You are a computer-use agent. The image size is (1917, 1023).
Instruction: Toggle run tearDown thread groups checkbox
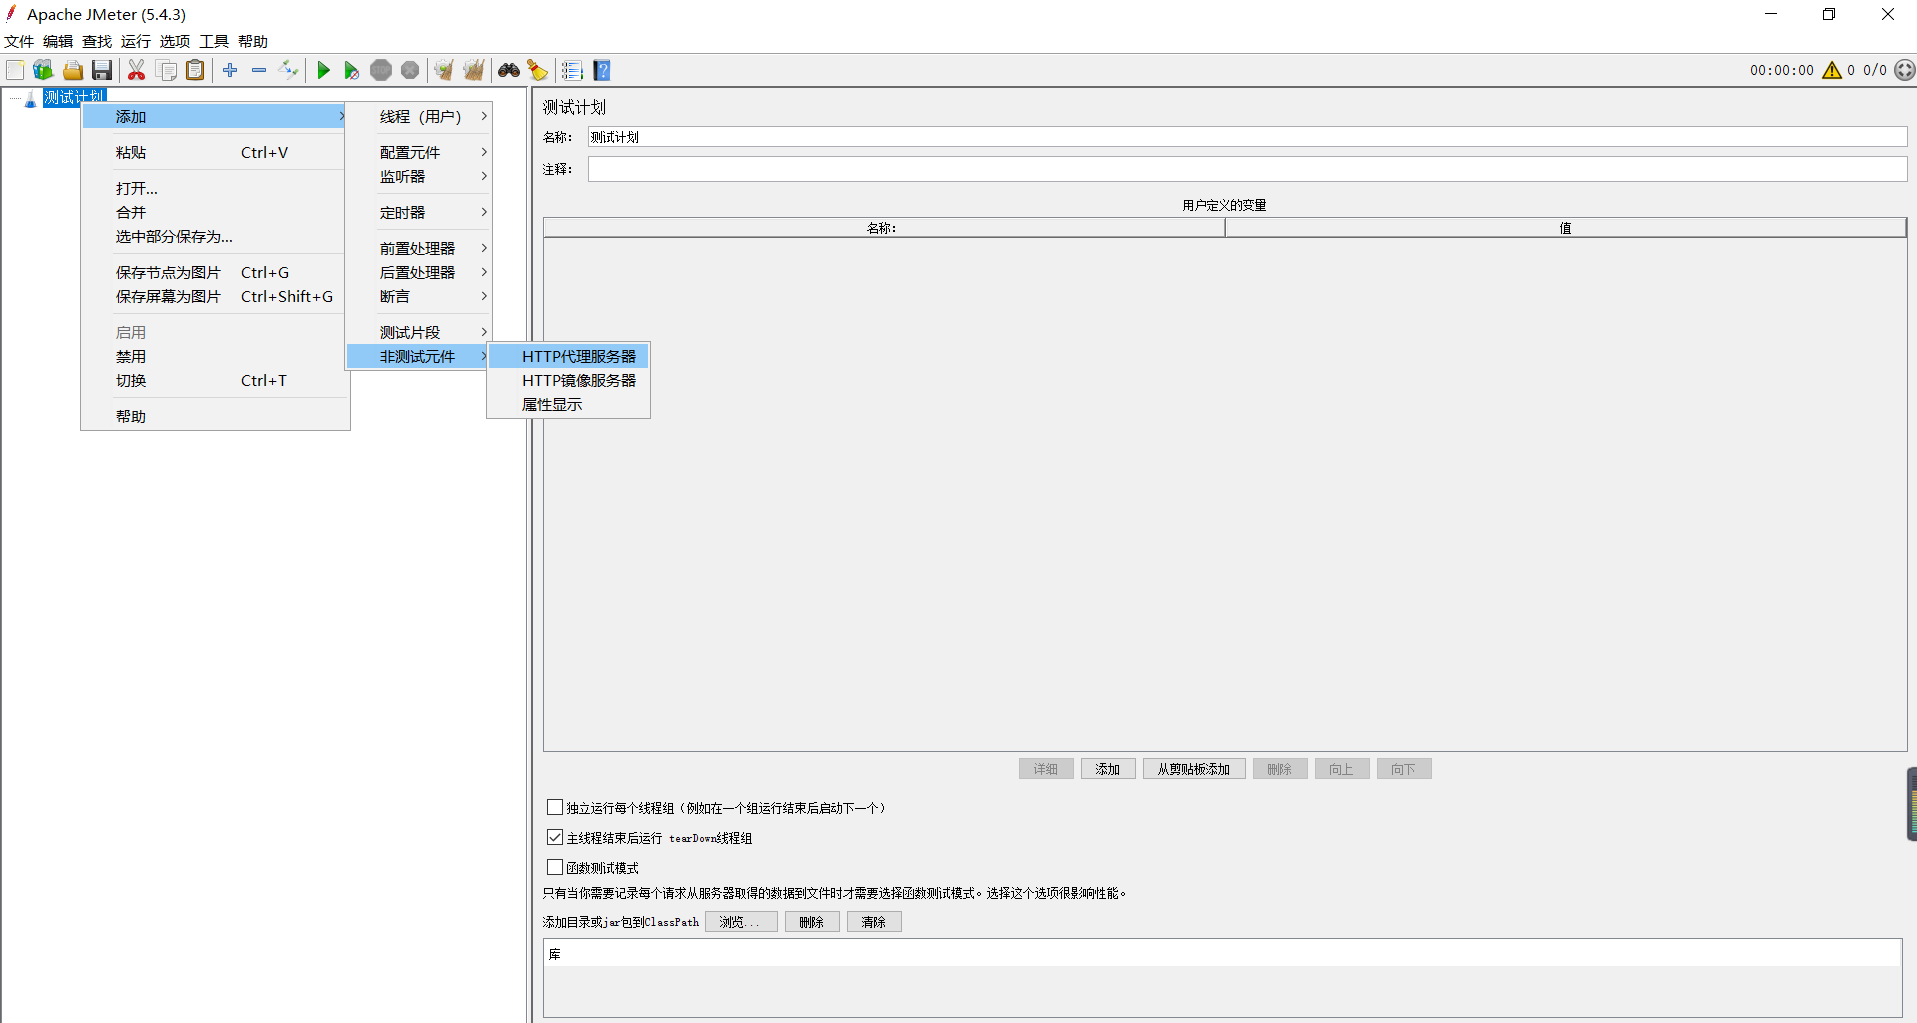pos(555,837)
